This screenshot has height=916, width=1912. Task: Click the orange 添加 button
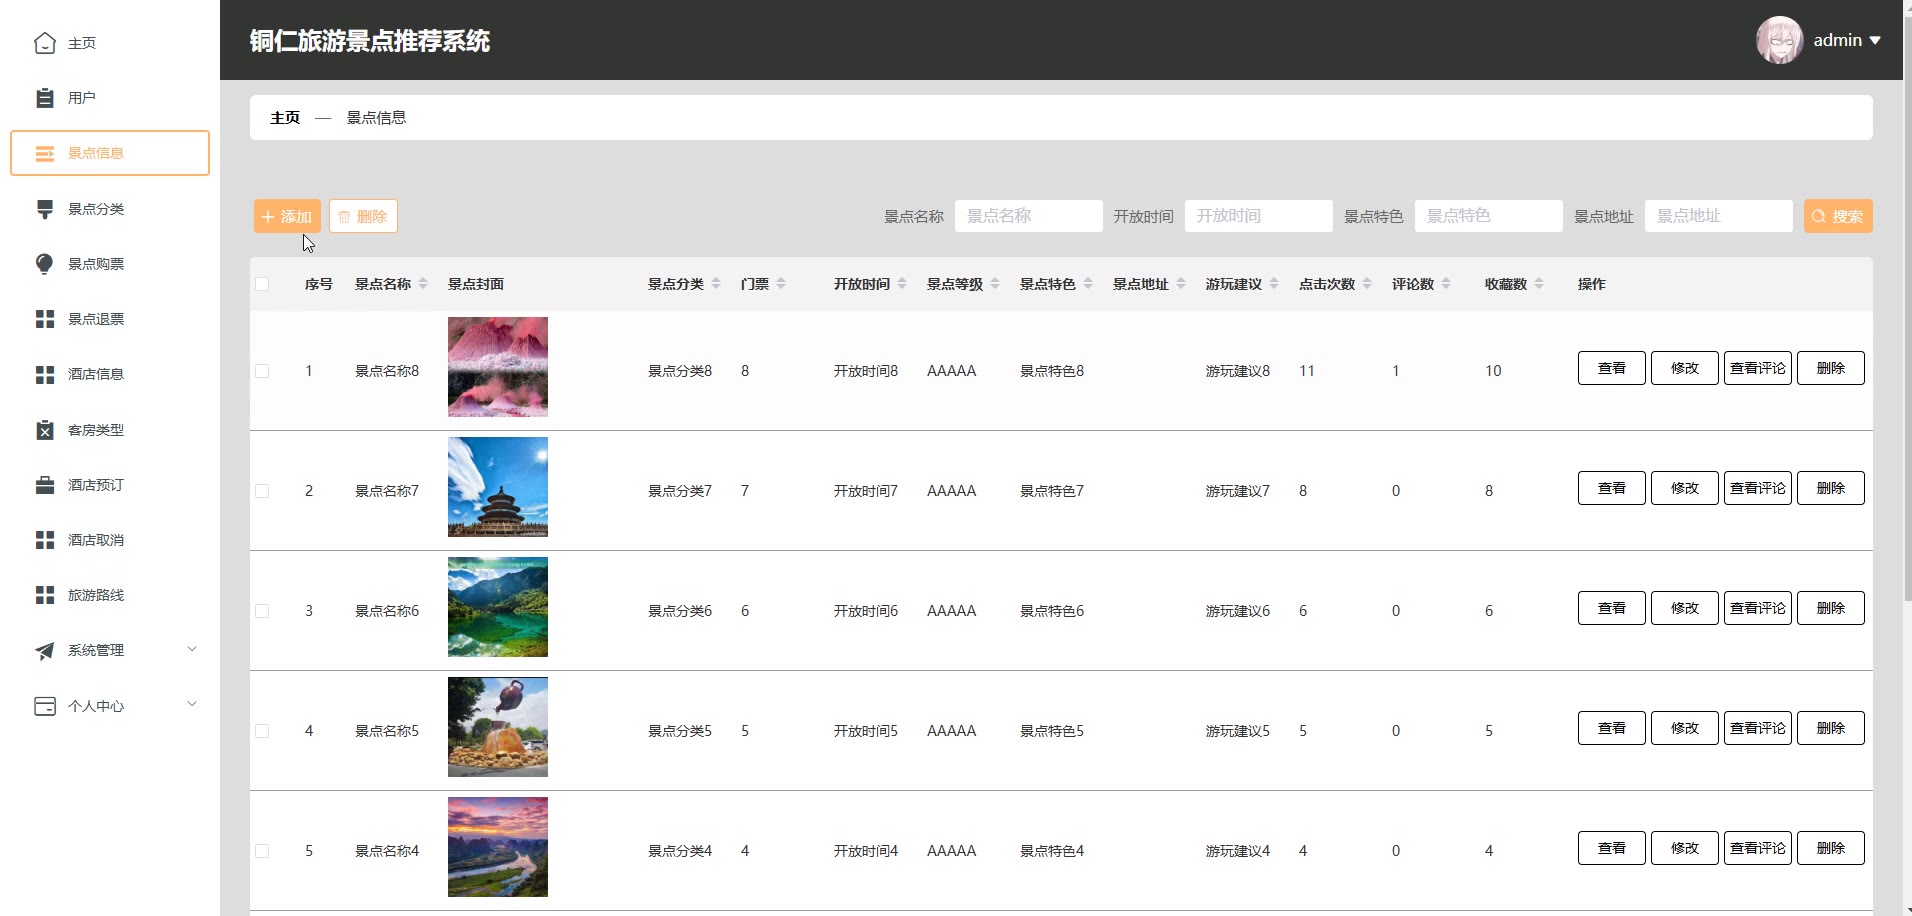coord(287,216)
